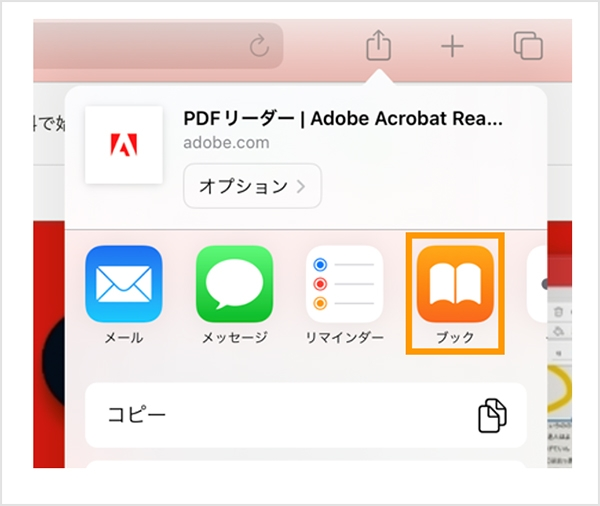Open the オプション options button
Screen dimensions: 600x506
pos(252,186)
